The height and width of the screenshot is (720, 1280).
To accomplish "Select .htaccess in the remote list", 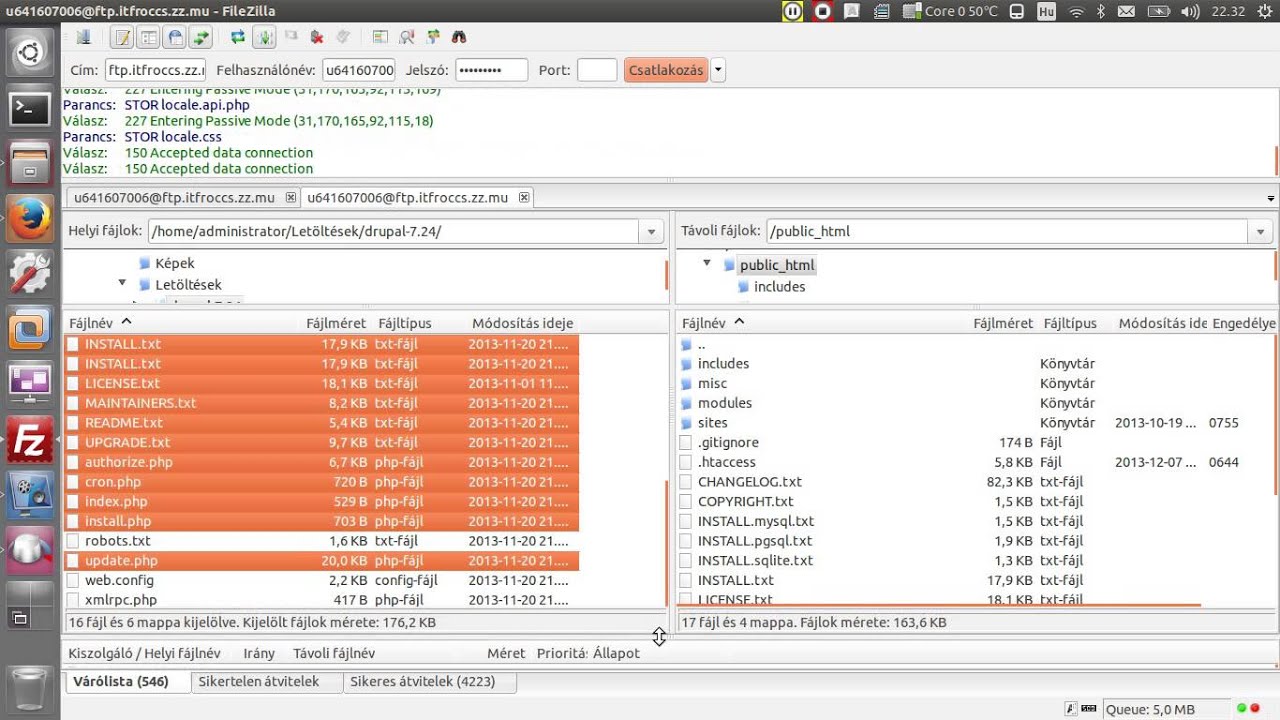I will pyautogui.click(x=727, y=462).
